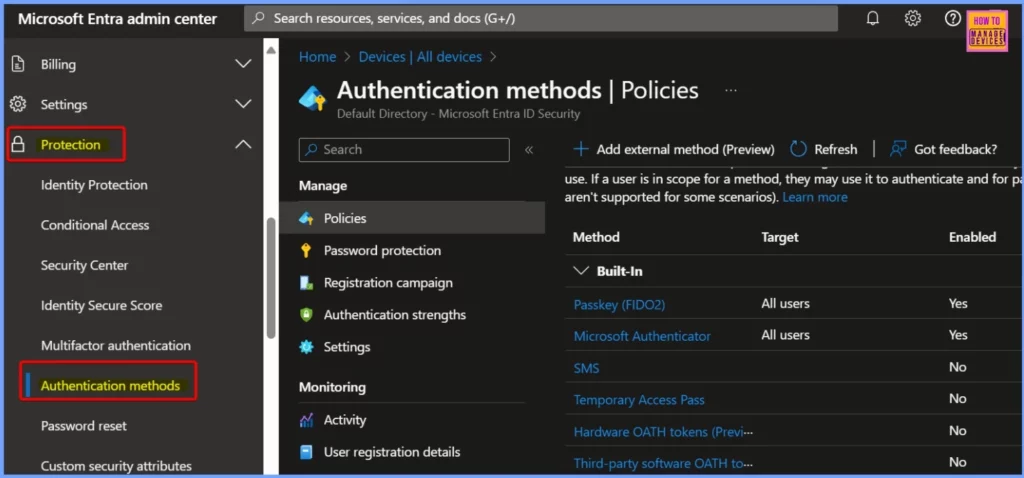Click the Settings gear icon in sidebar

click(18, 104)
